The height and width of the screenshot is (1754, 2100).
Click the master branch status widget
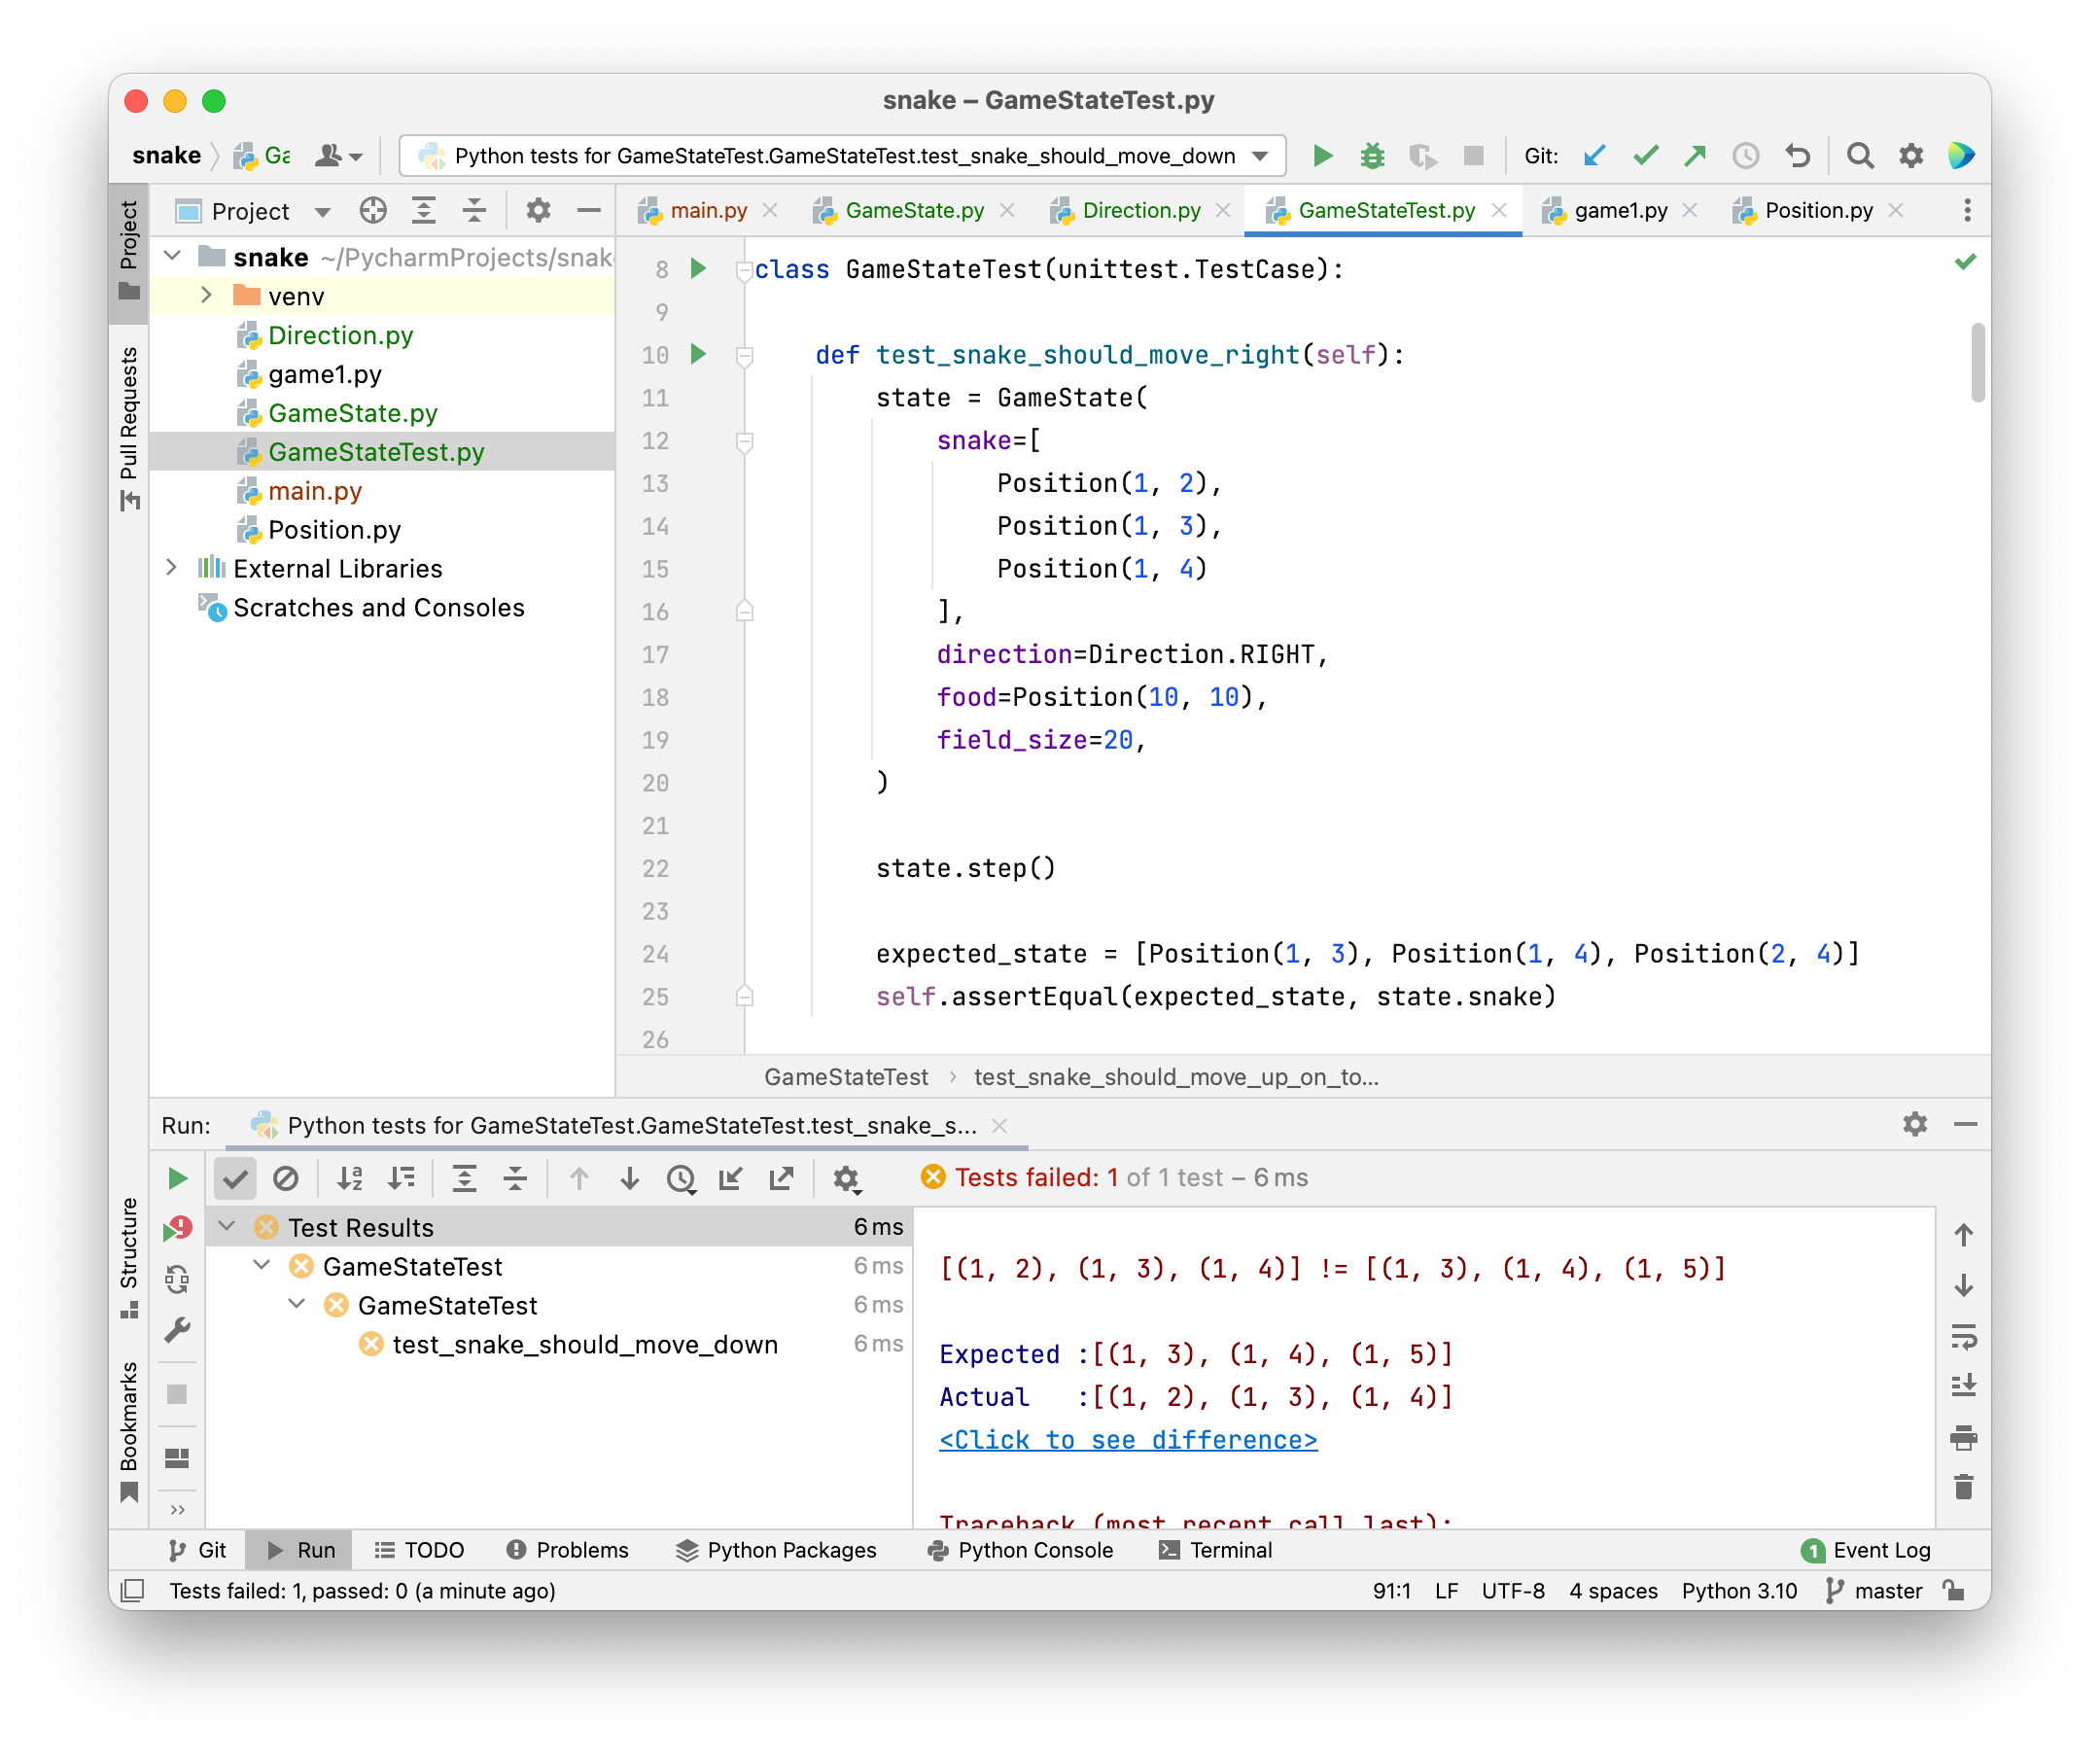pyautogui.click(x=1873, y=1591)
